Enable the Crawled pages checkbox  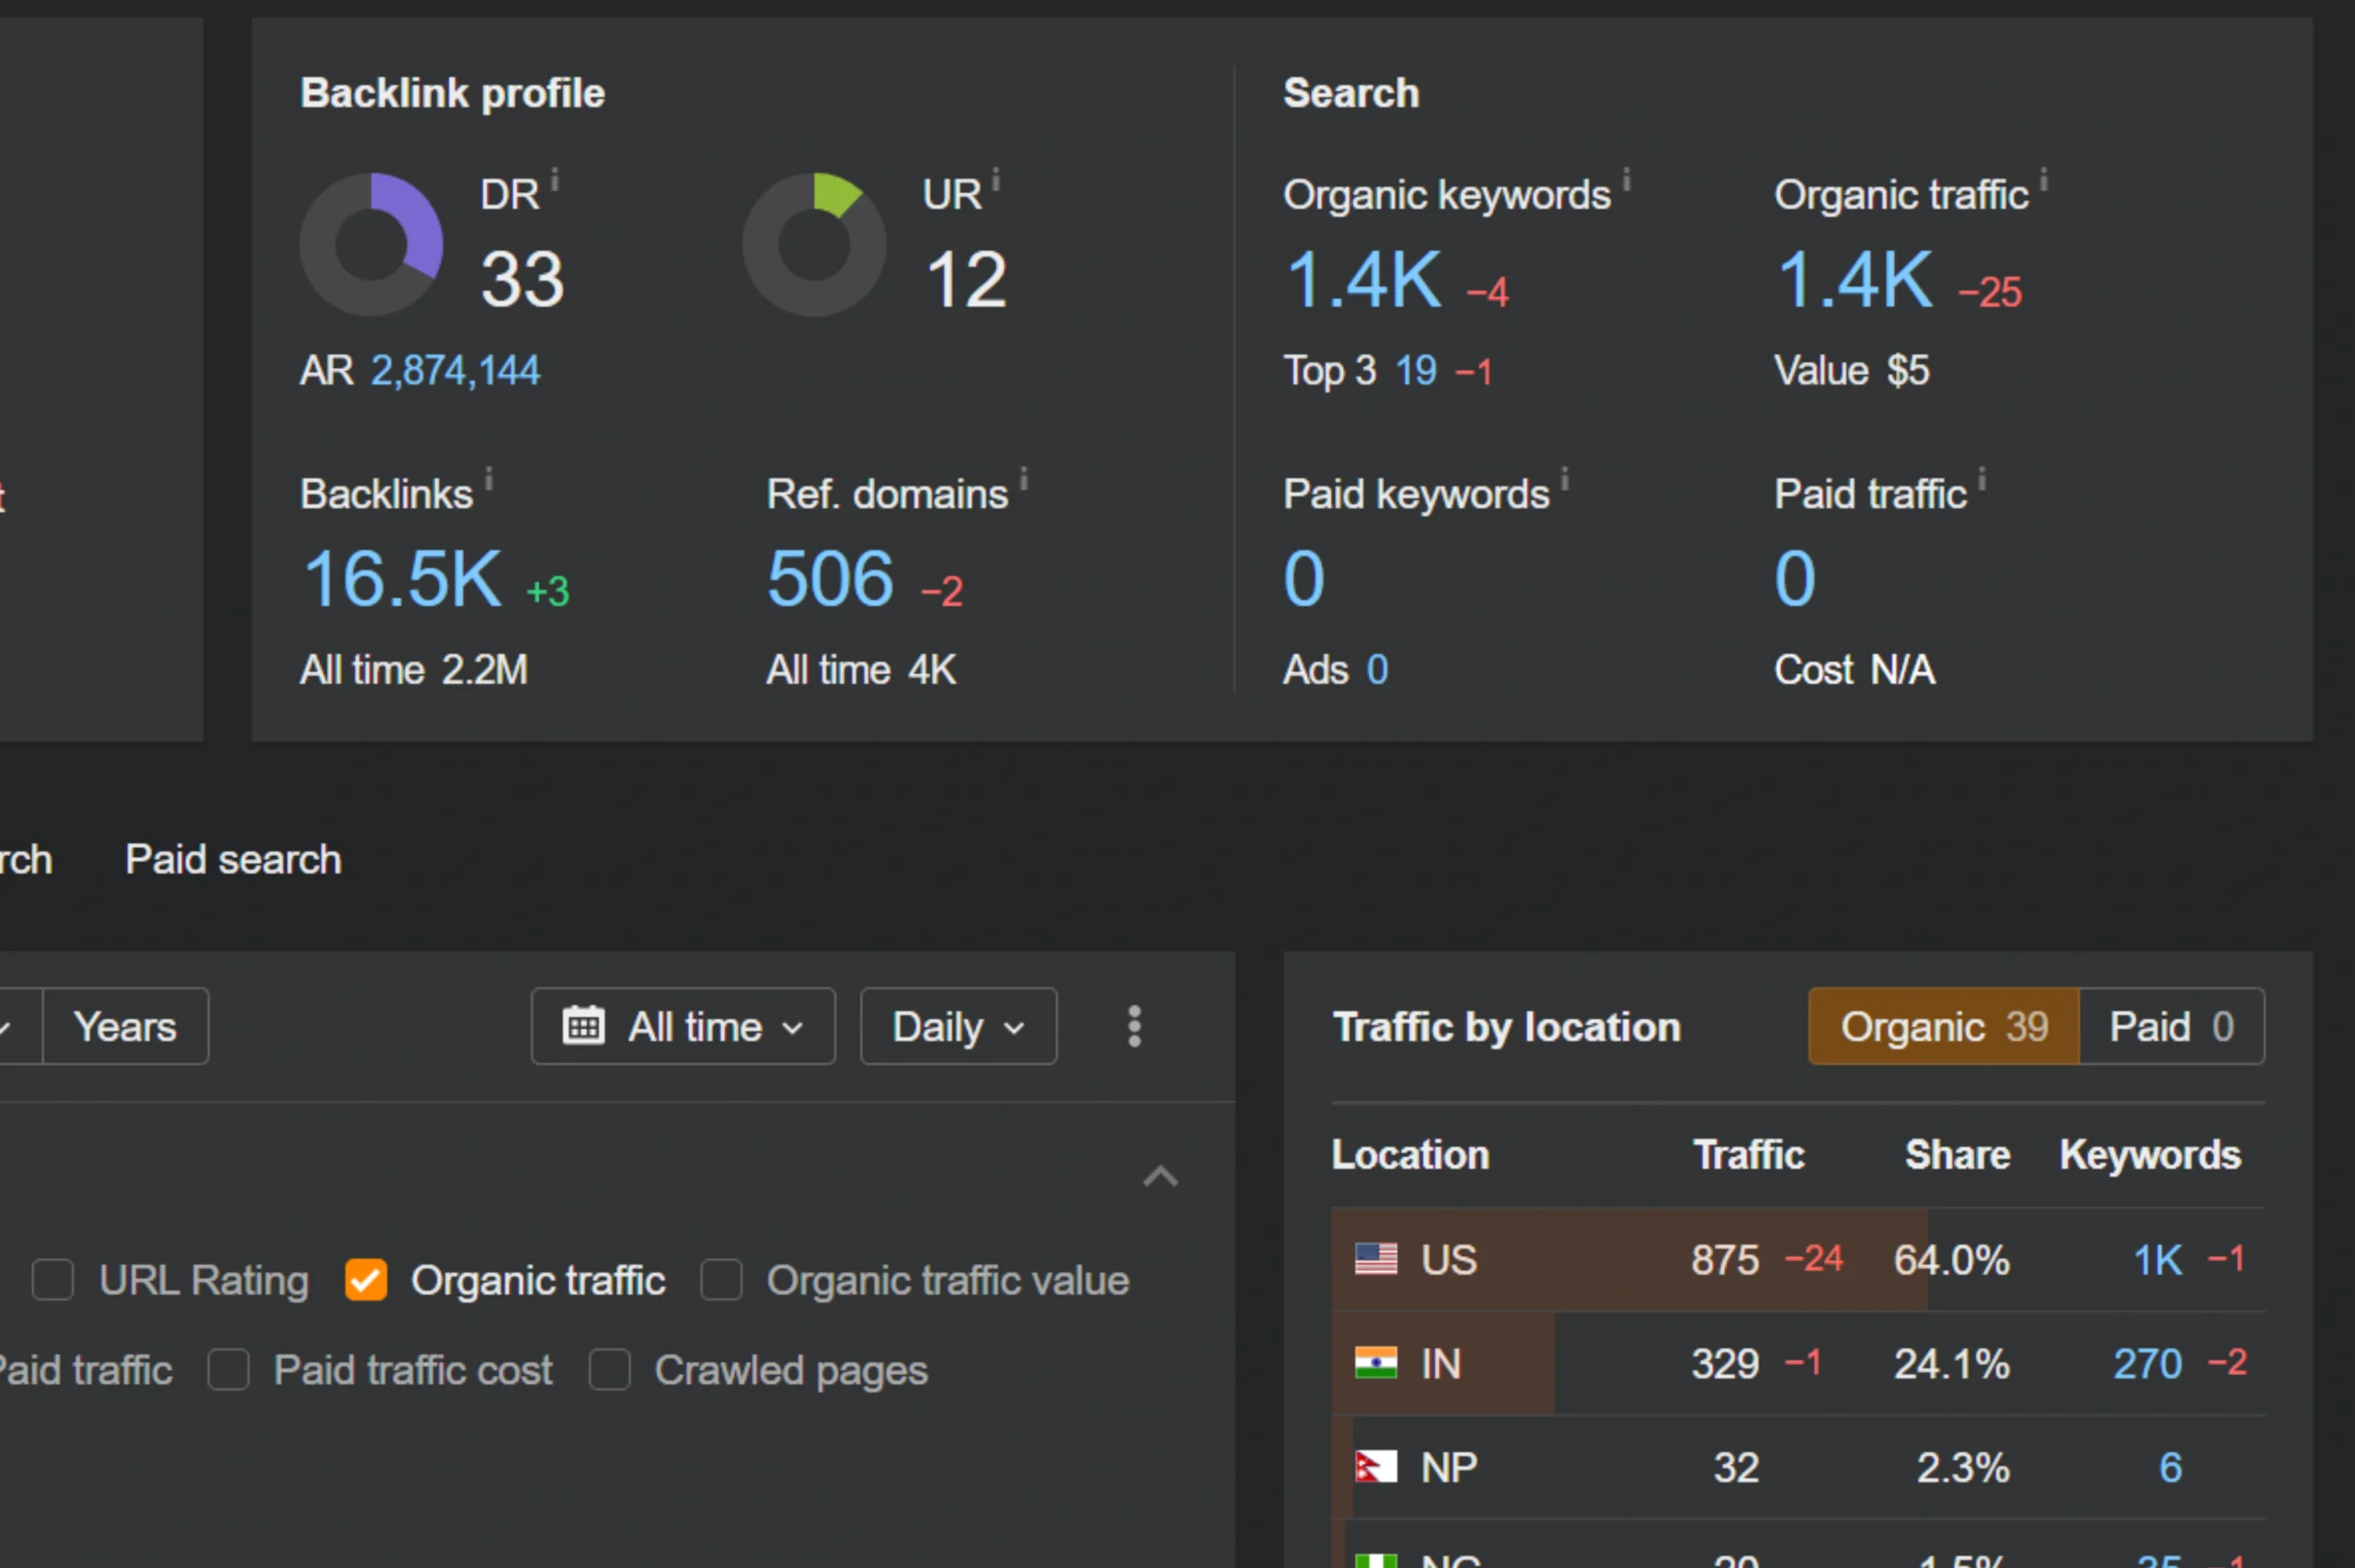coord(609,1369)
